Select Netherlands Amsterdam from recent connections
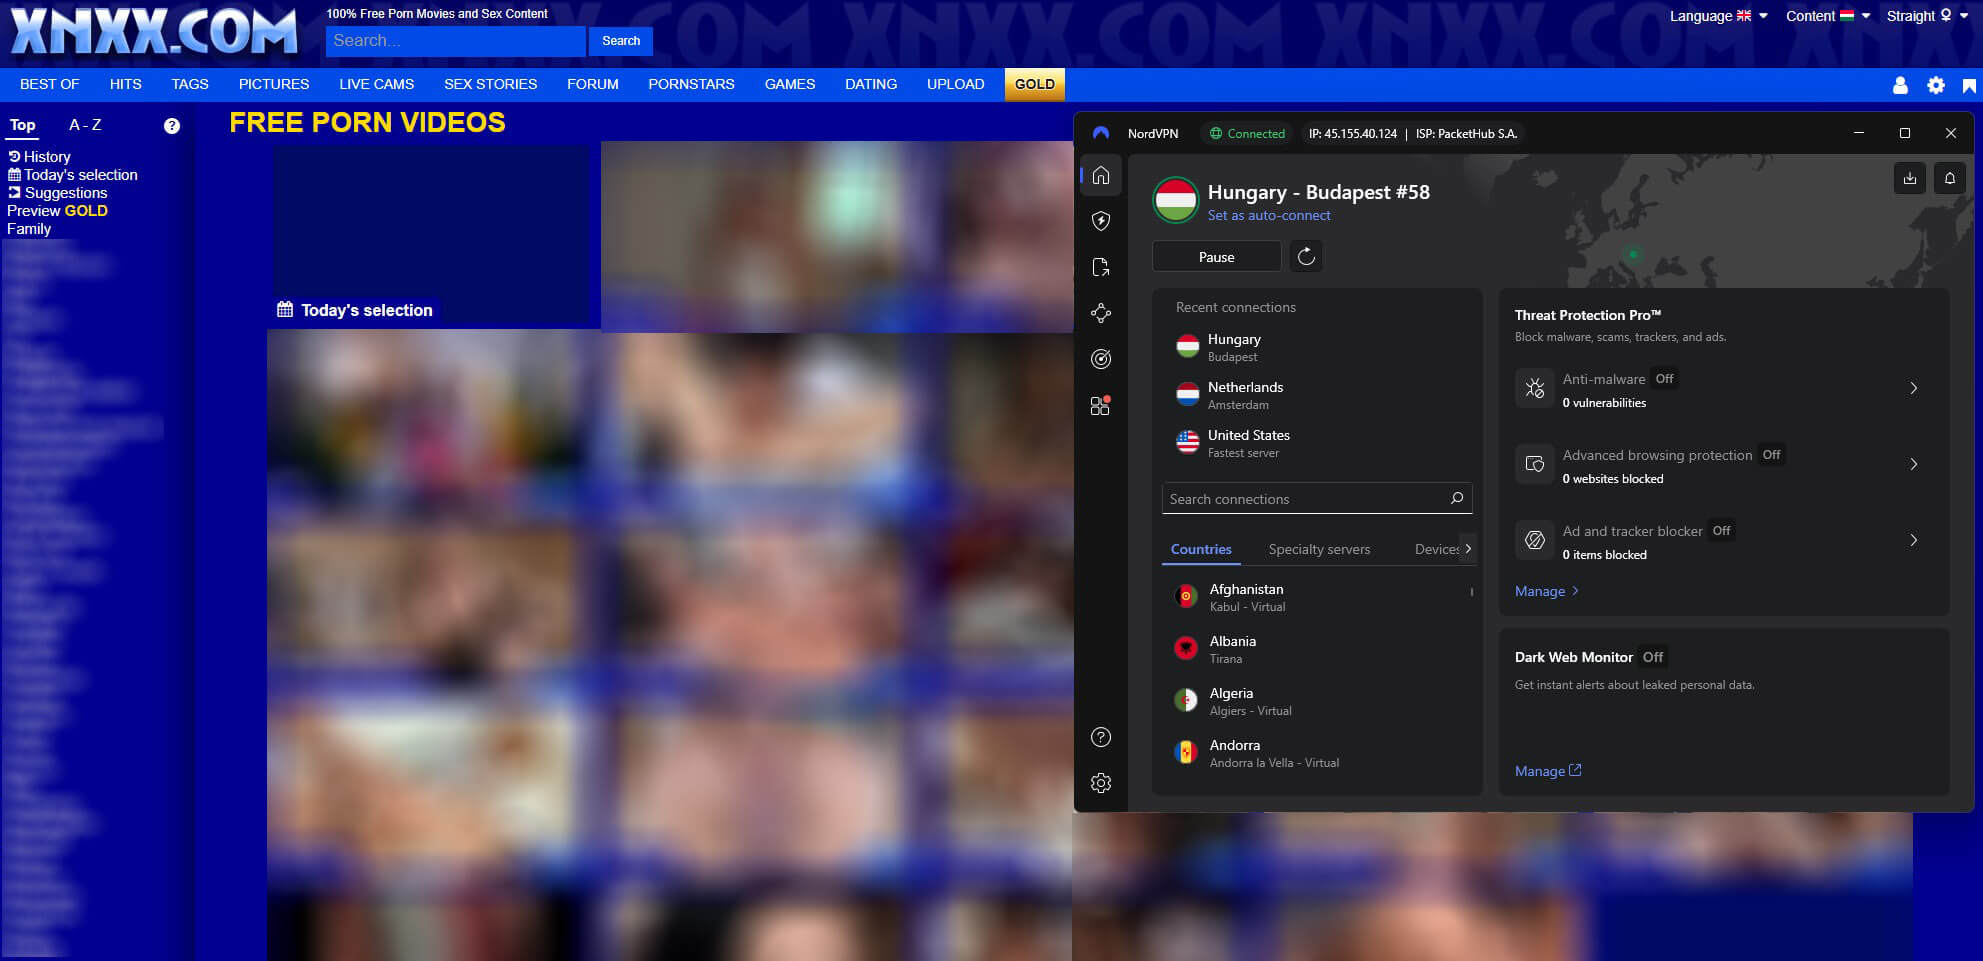Screen dimensions: 1983x961 click(1245, 395)
